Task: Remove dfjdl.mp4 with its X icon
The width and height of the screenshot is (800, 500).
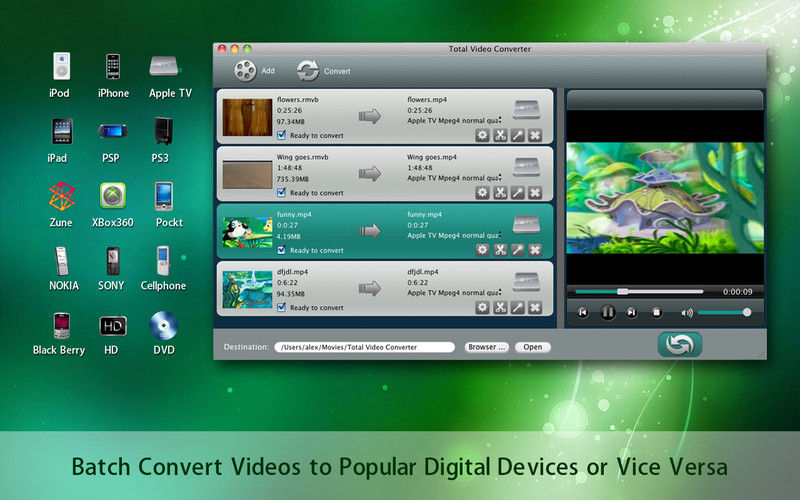Action: pyautogui.click(x=535, y=307)
